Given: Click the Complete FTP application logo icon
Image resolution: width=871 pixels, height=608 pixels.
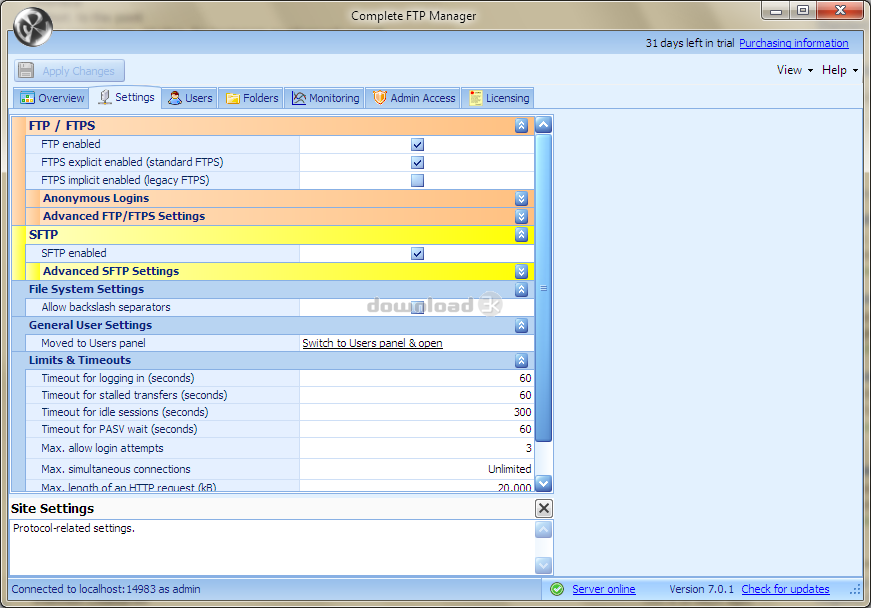Looking at the screenshot, I should [x=33, y=27].
